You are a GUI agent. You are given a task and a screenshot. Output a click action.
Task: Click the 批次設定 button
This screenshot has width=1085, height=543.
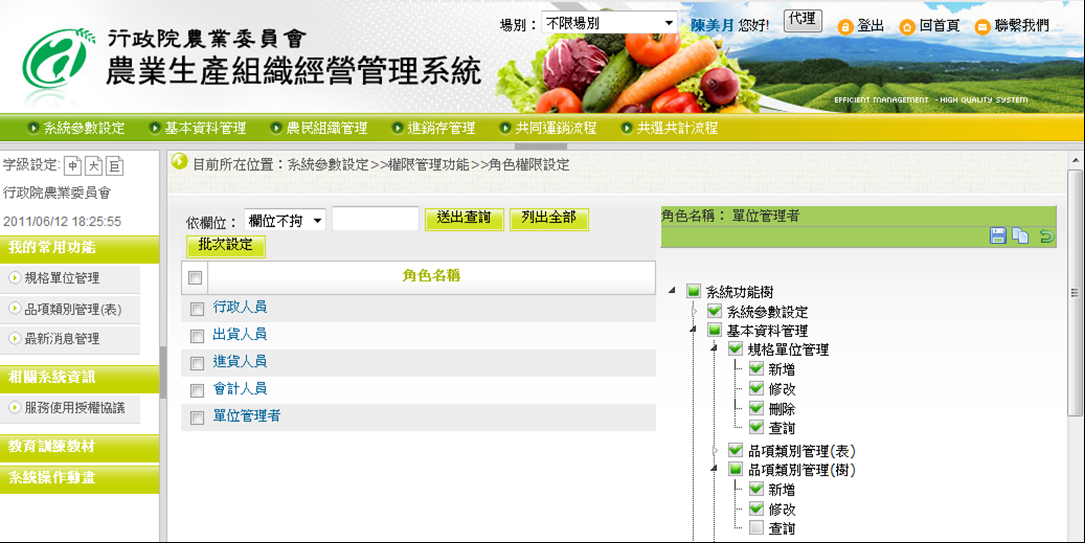click(226, 246)
